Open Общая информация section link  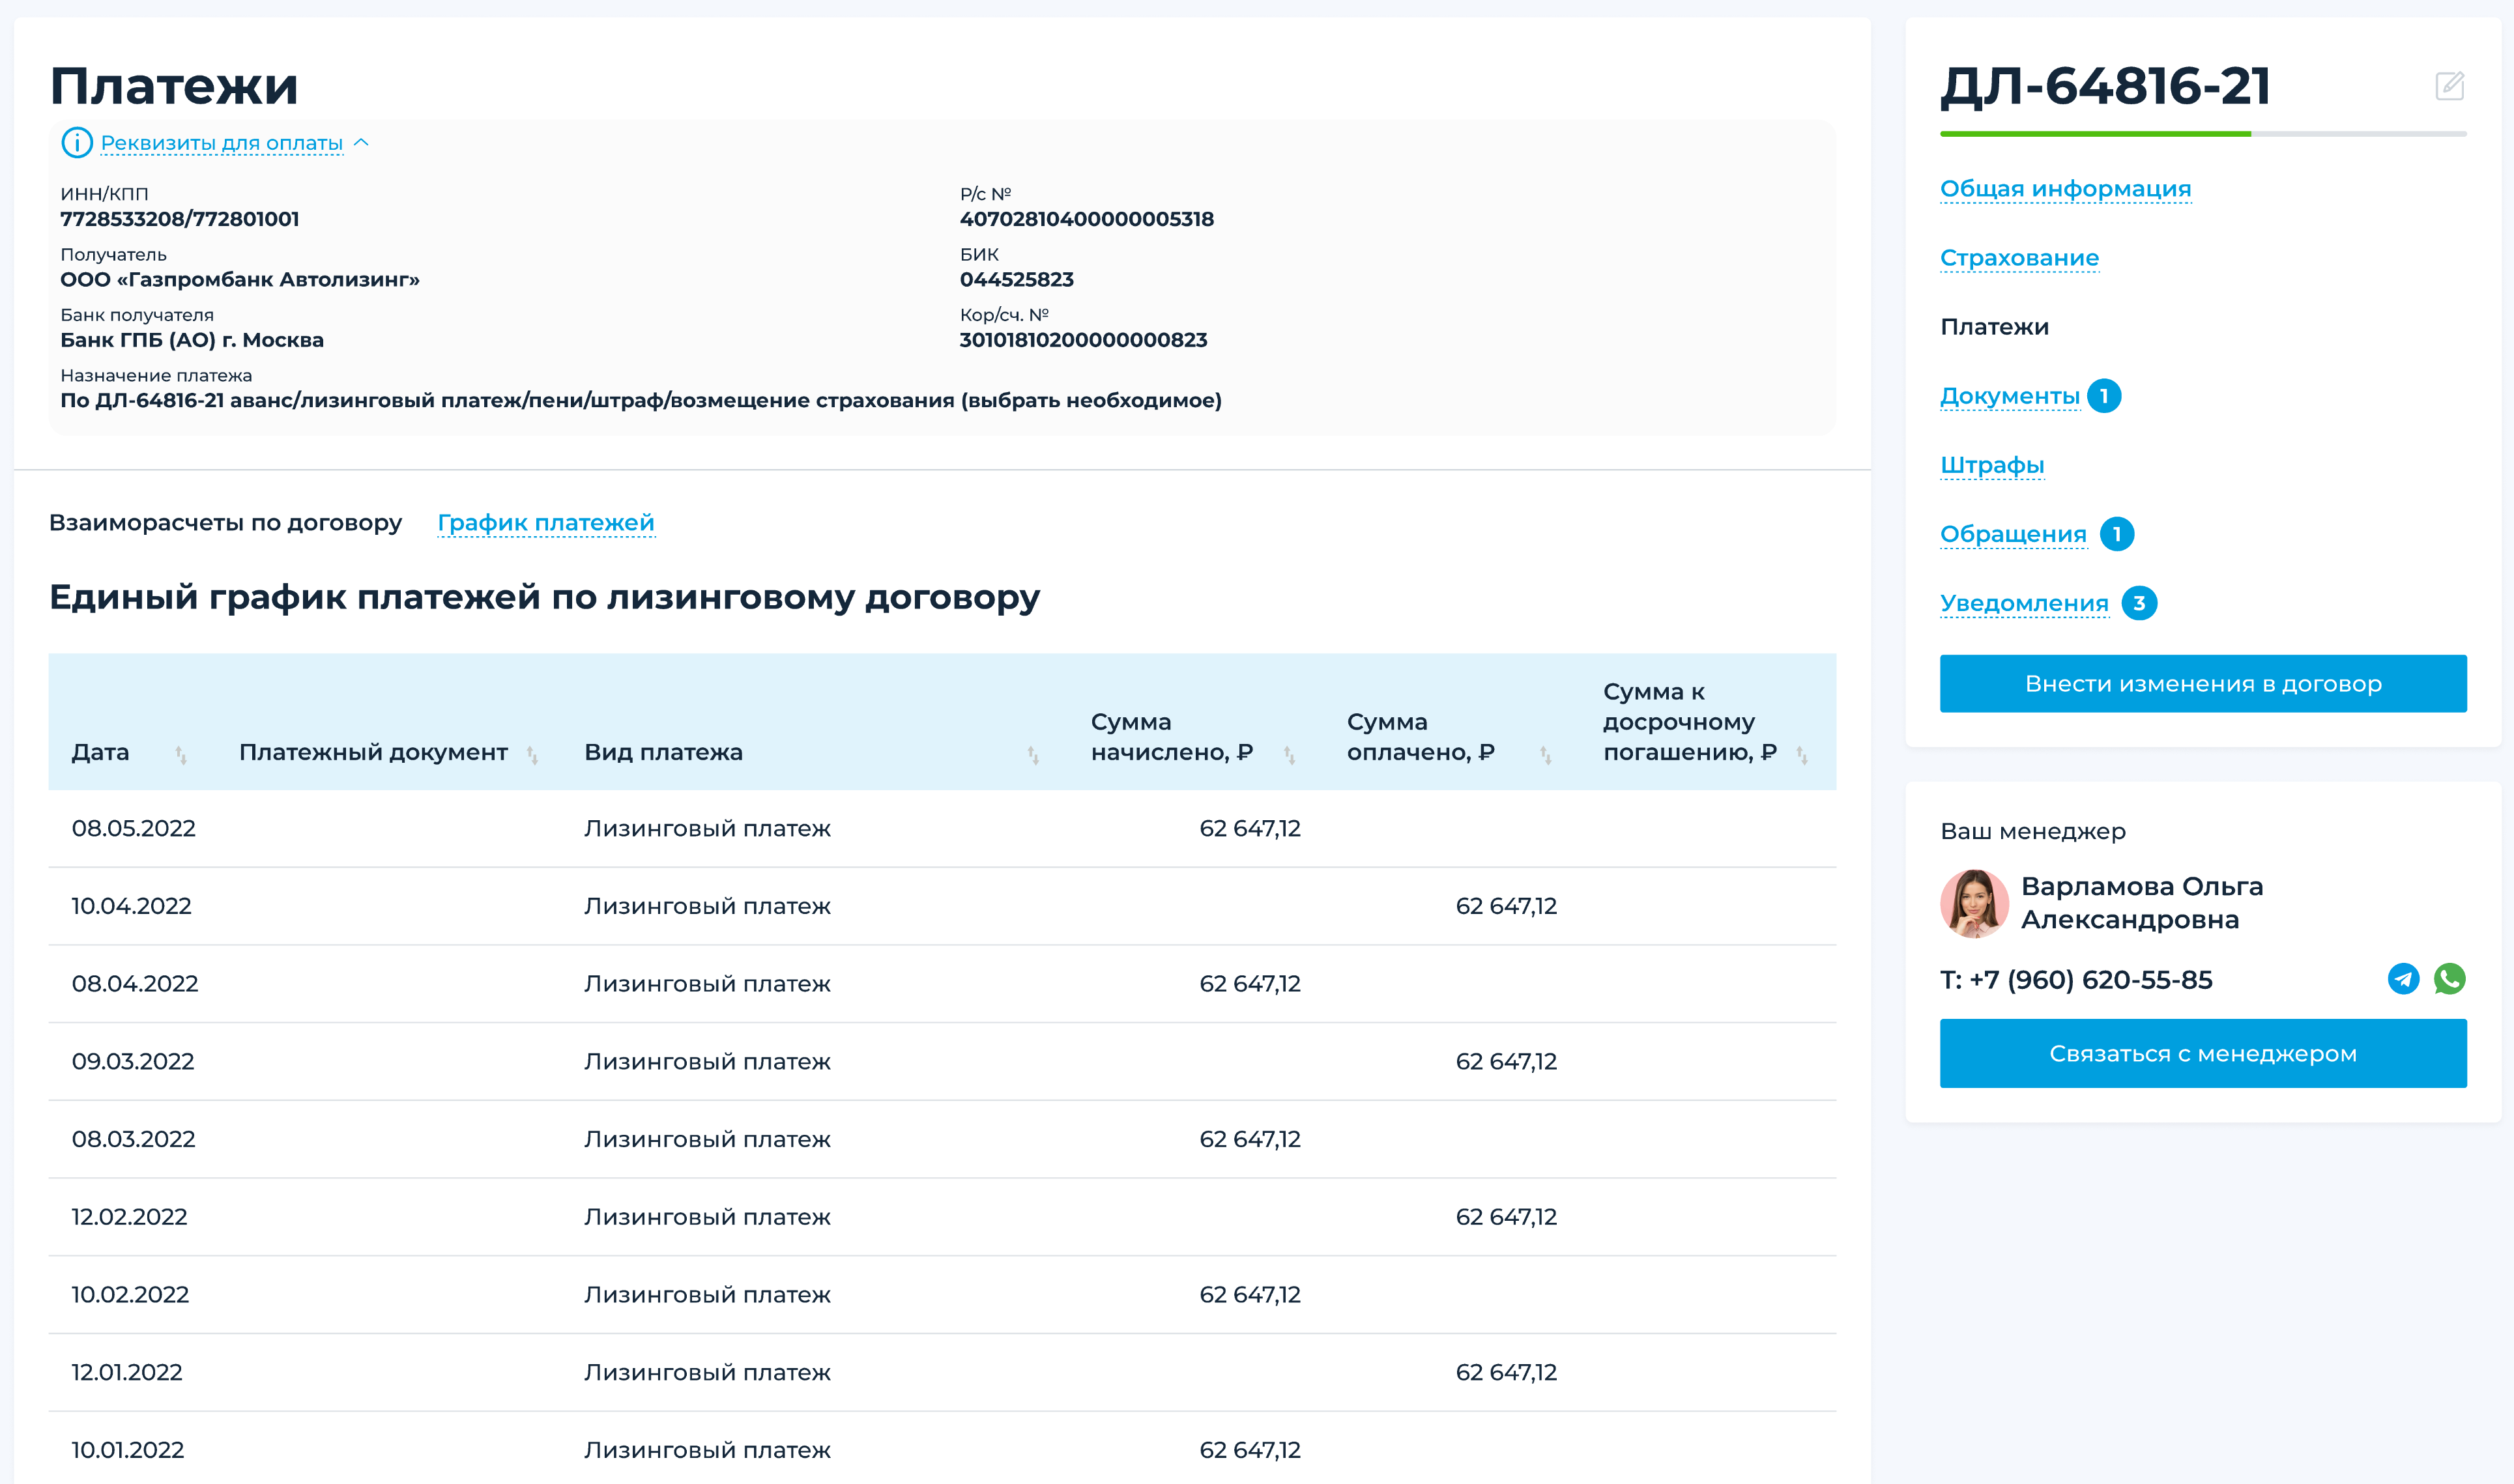pos(2065,188)
